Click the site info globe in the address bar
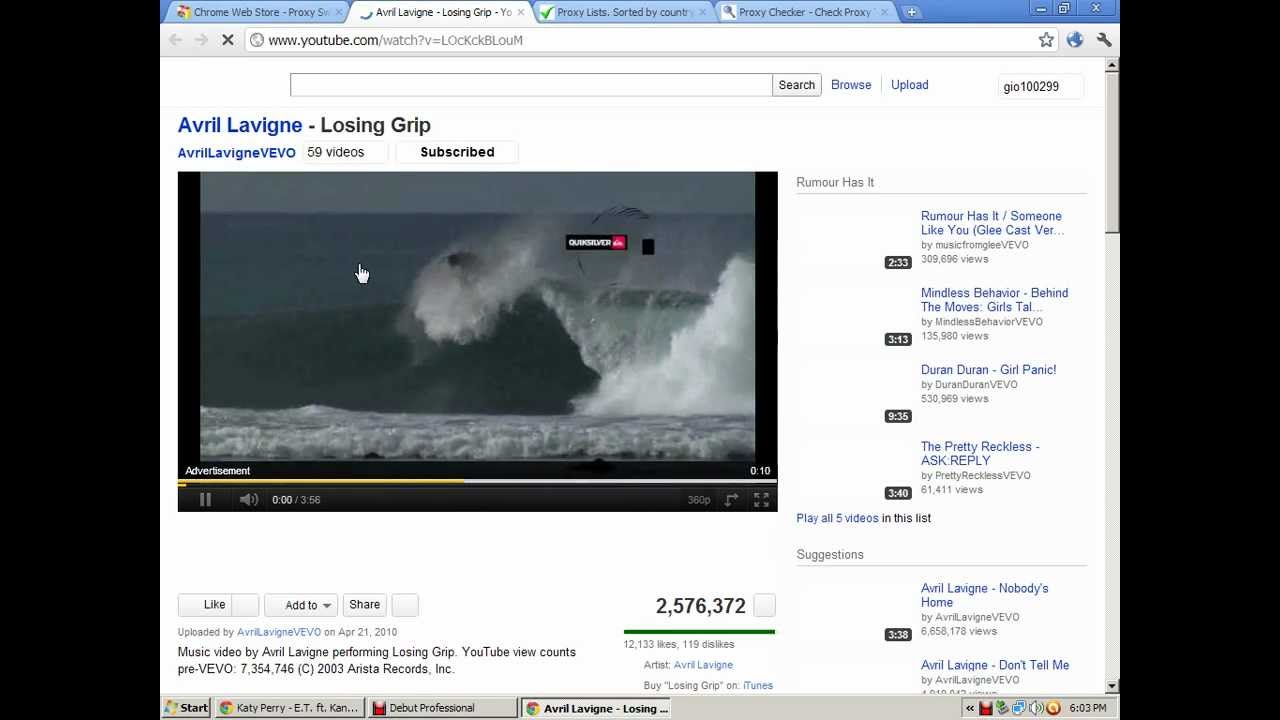This screenshot has width=1280, height=720. coord(257,40)
